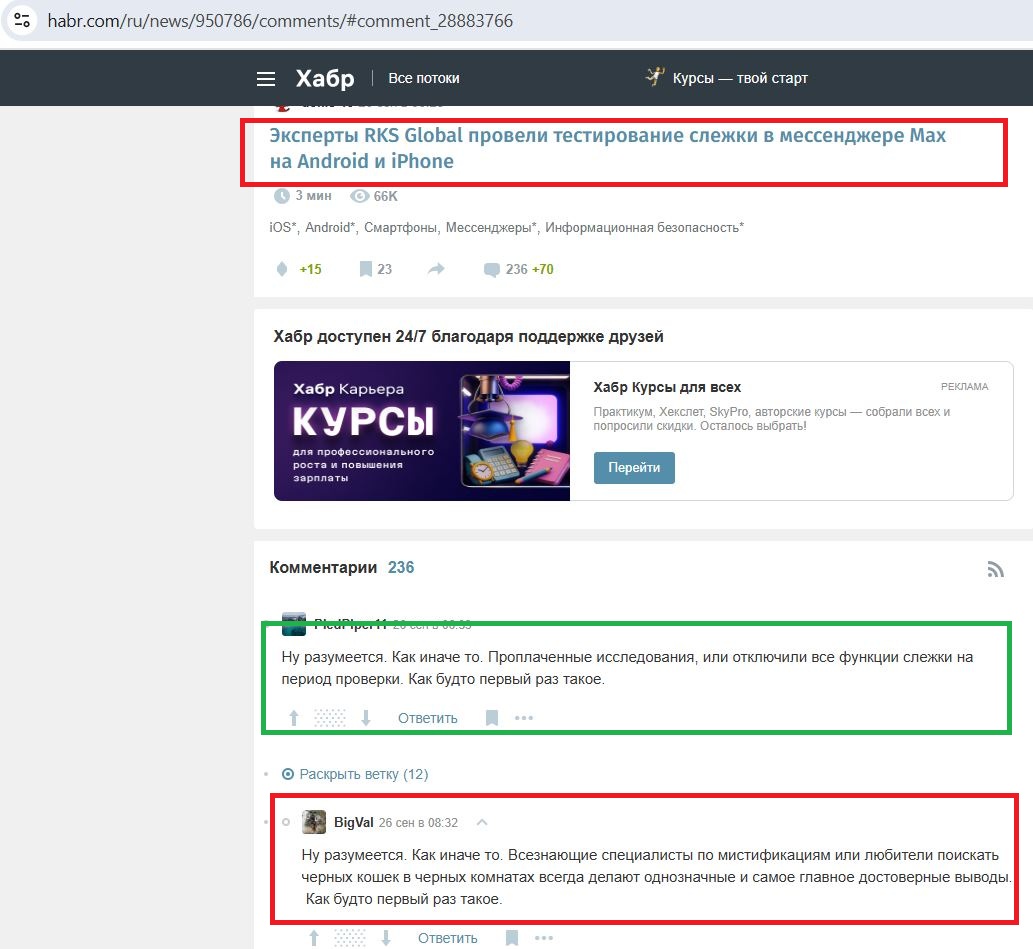Bookmark the first comment by PiedPiper
Screen dimensions: 1033x949
coord(491,718)
